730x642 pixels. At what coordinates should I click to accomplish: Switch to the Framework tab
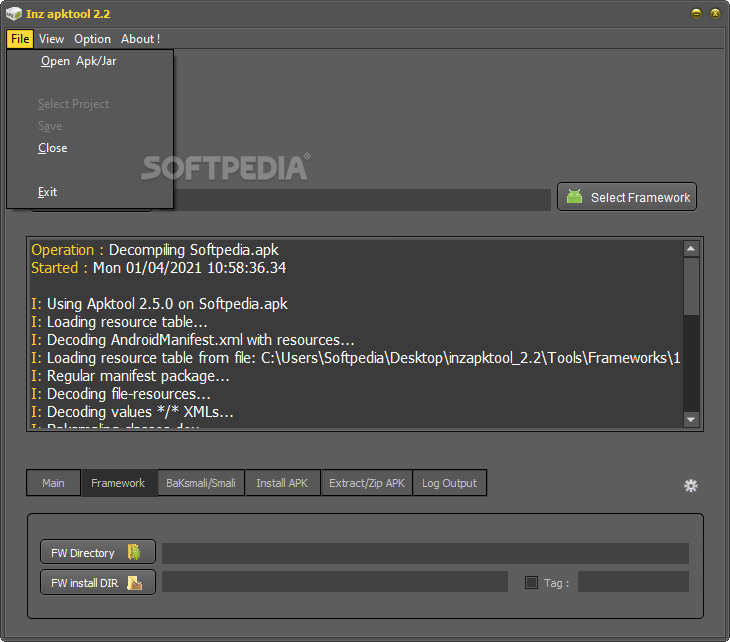click(x=118, y=483)
